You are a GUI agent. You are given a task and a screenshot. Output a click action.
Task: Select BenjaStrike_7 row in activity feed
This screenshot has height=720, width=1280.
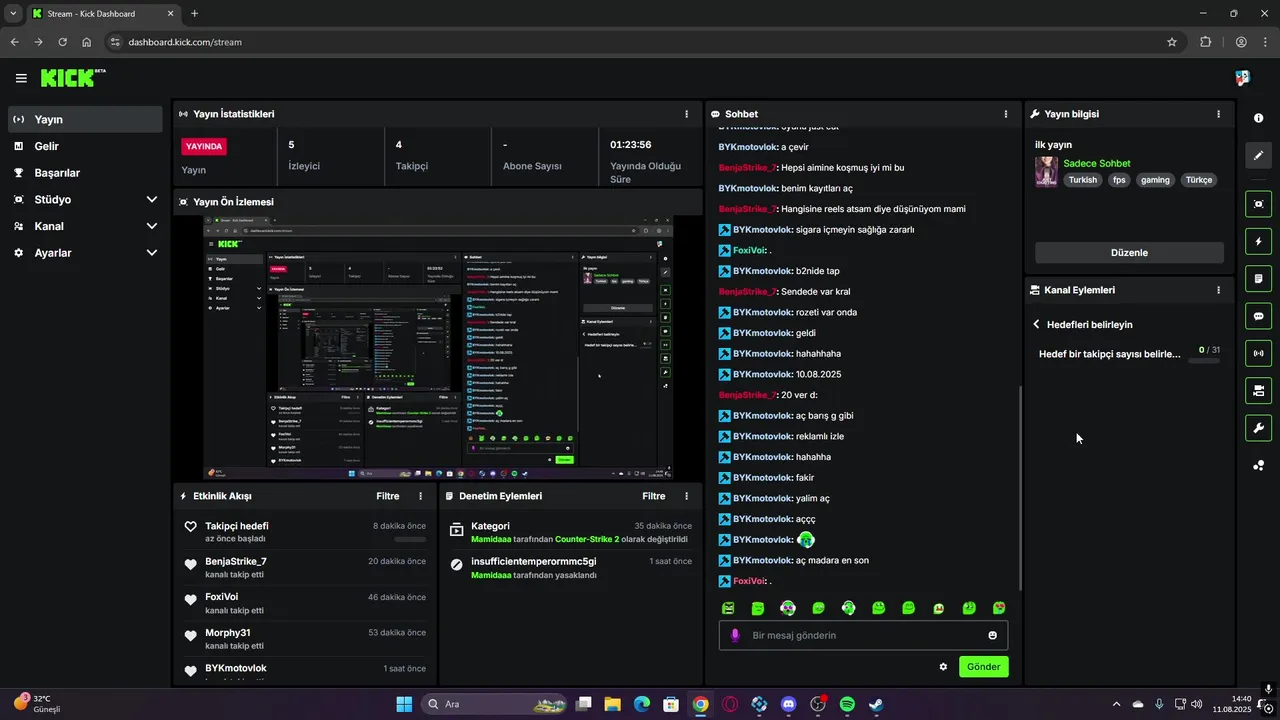point(305,567)
